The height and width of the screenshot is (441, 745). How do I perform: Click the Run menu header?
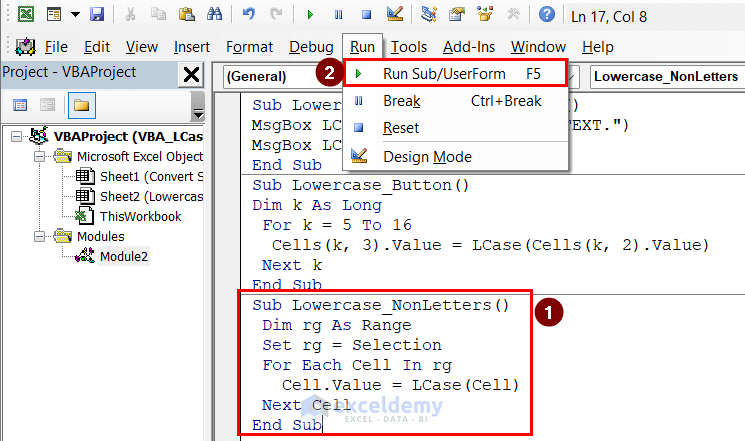coord(362,47)
